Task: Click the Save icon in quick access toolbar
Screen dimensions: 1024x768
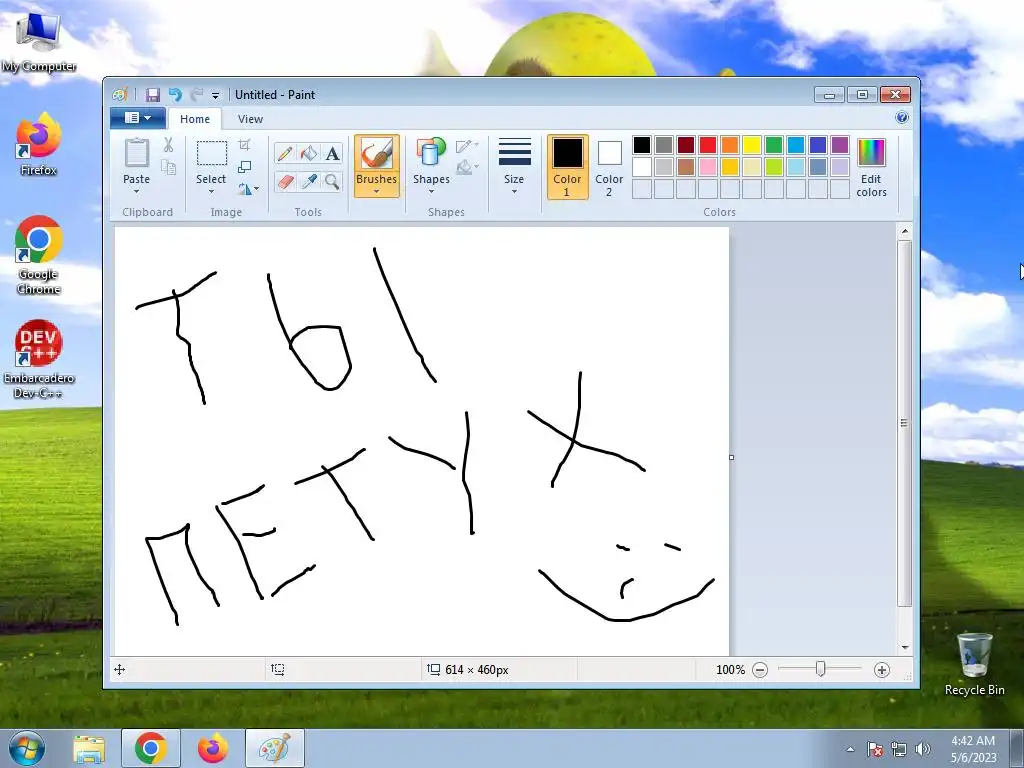Action: click(153, 95)
